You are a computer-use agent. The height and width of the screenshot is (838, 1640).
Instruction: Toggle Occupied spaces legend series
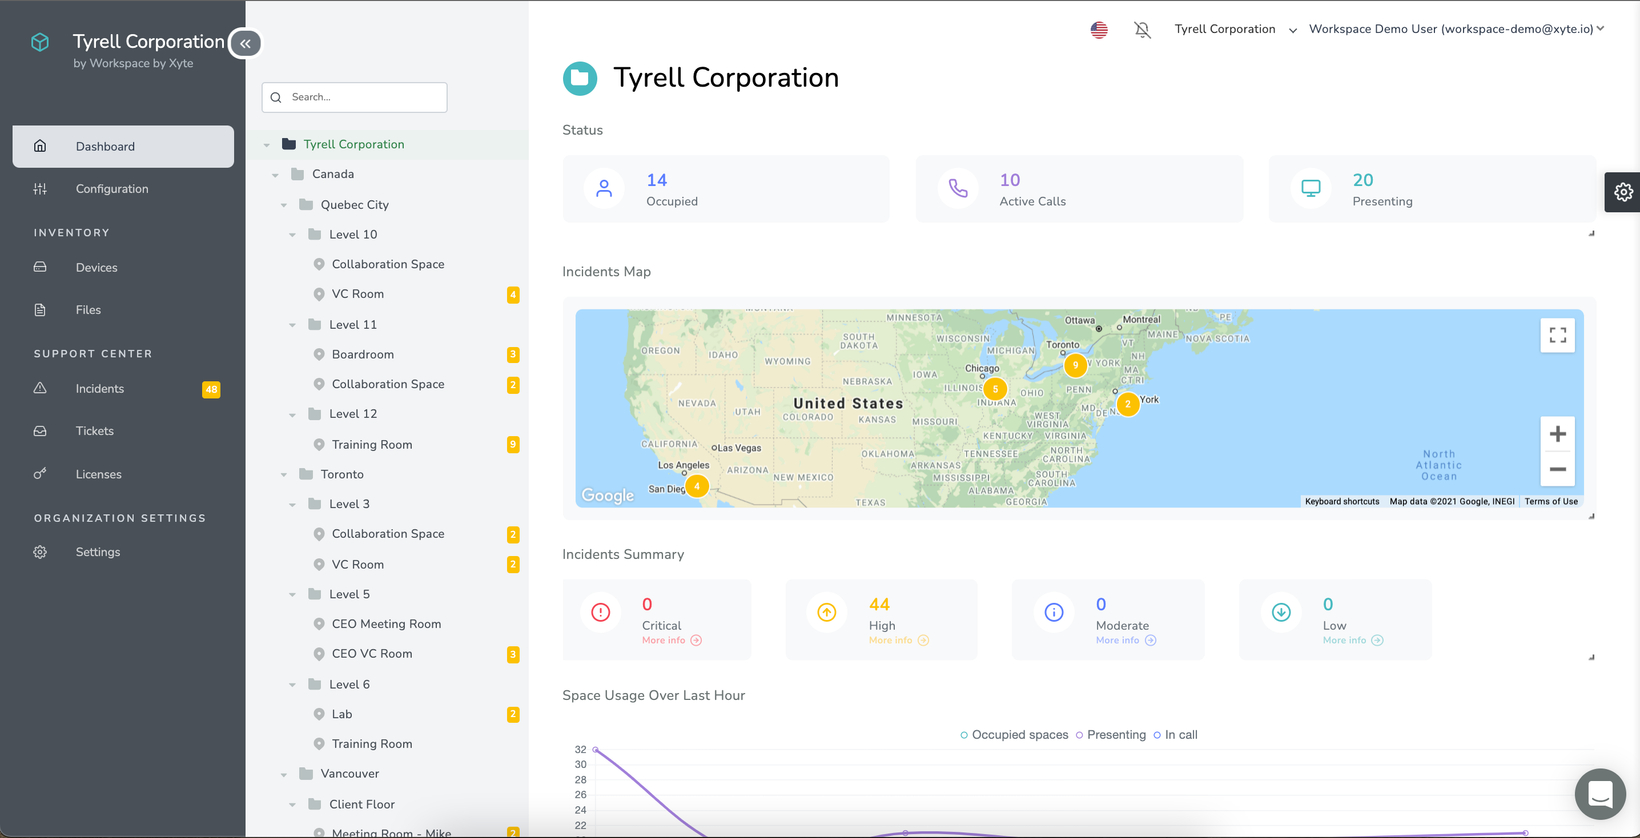coord(1014,735)
